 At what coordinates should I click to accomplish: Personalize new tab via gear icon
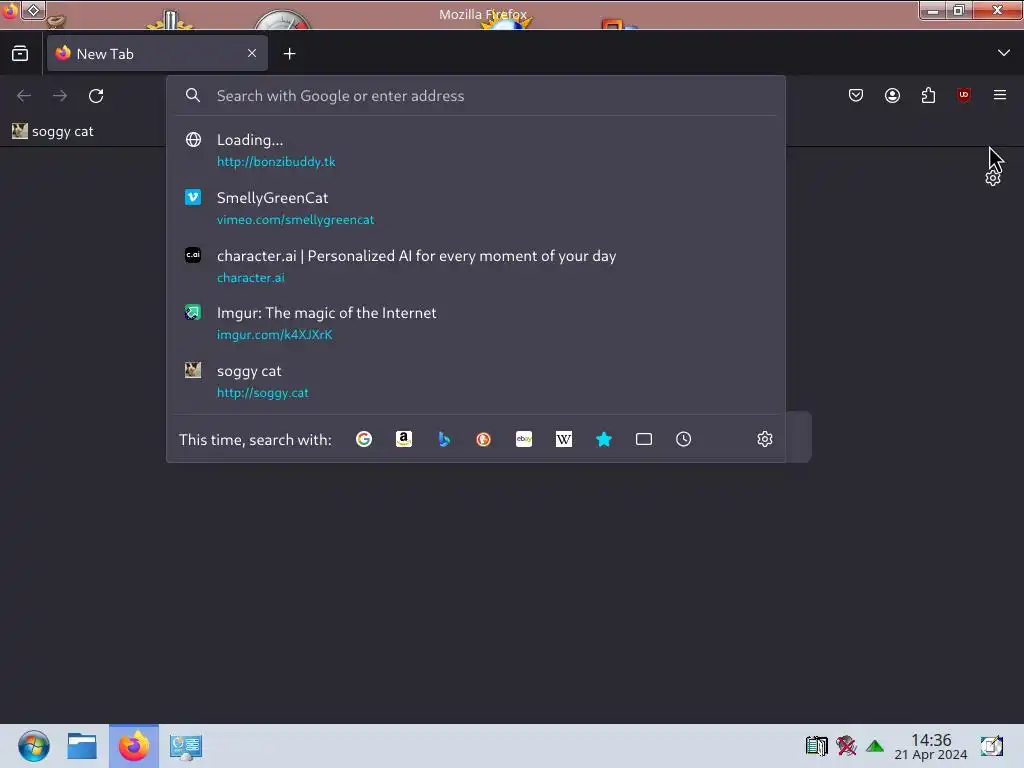[x=993, y=178]
